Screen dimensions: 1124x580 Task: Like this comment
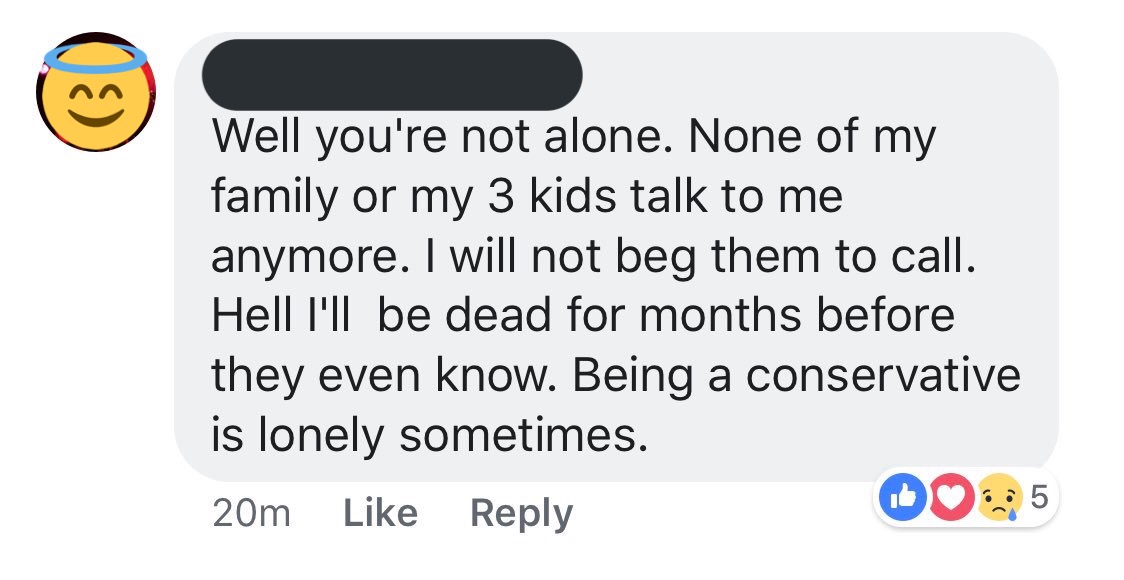point(380,513)
